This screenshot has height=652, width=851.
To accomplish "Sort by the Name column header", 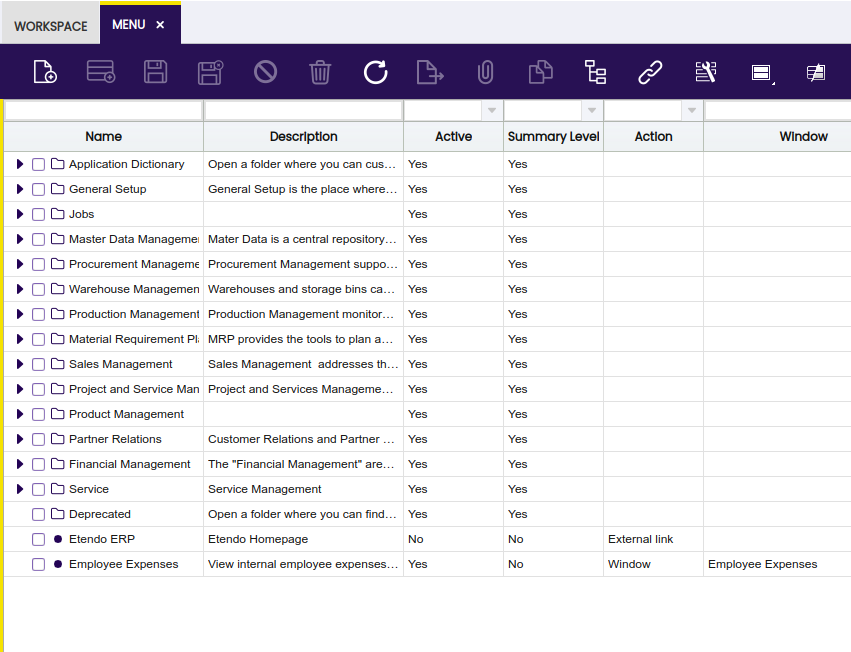I will click(x=104, y=136).
